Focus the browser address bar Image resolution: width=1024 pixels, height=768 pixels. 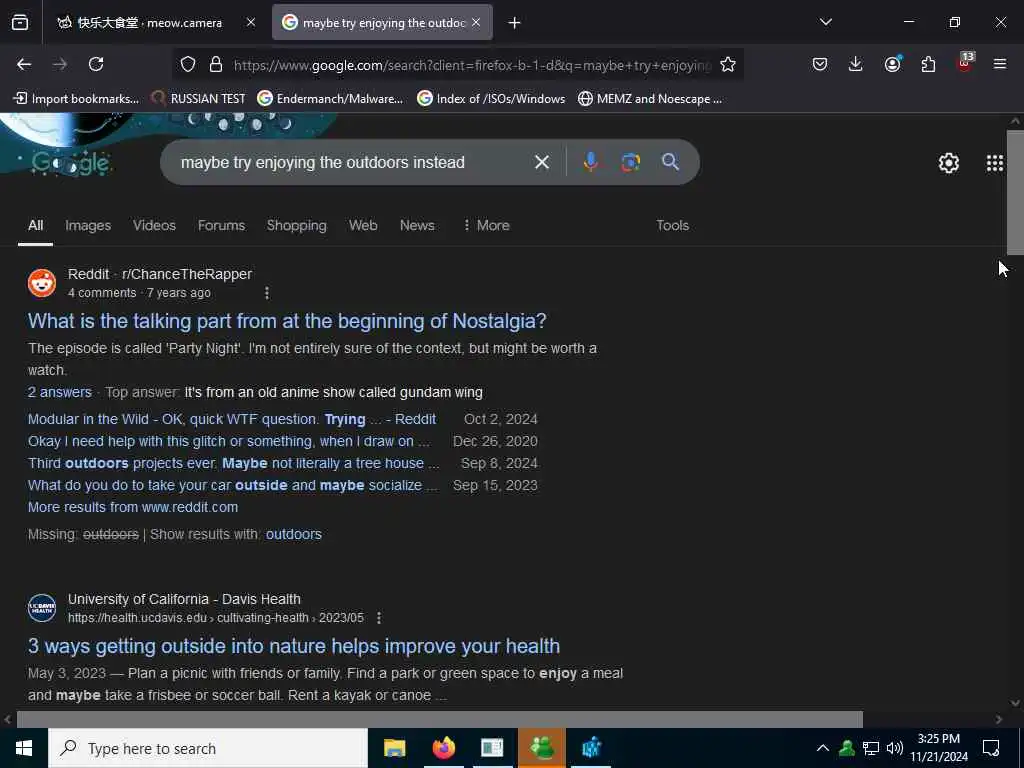point(470,65)
